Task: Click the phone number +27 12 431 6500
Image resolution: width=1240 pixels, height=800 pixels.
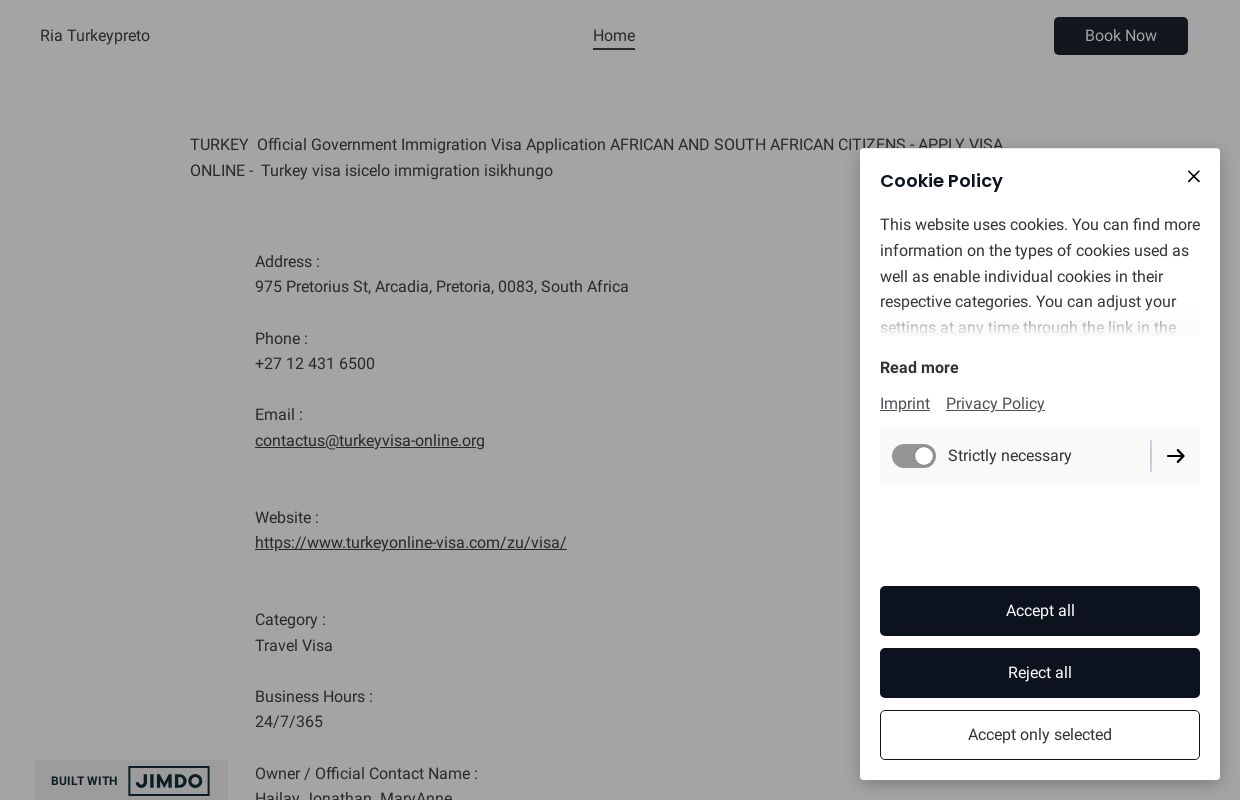Action: click(x=315, y=364)
